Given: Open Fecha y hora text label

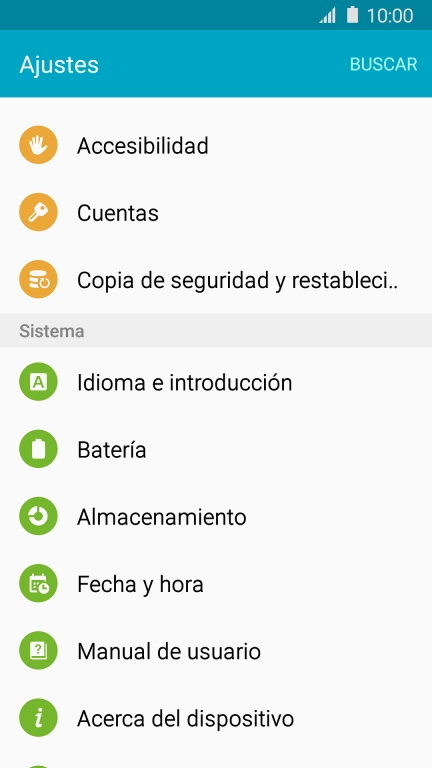Looking at the screenshot, I should click(140, 584).
